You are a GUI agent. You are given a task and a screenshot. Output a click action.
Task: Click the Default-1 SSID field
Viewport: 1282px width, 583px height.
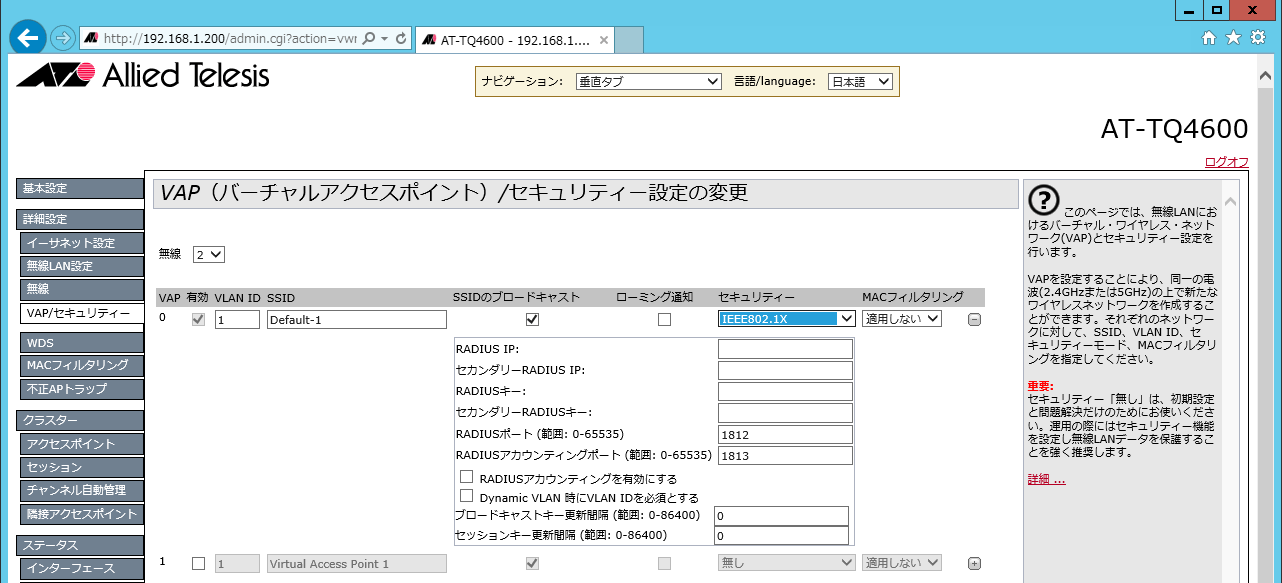356,320
